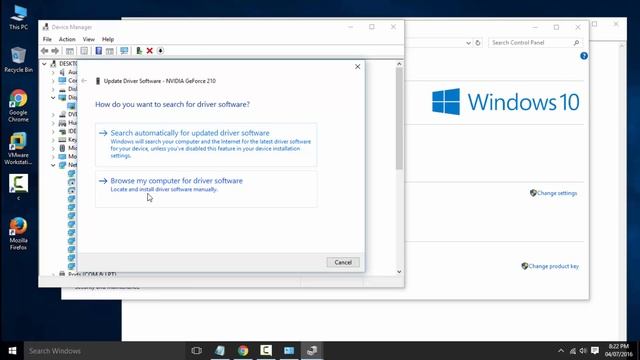Open the notepad-like taskbar icon next to Task View
Viewport: 640px width, 360px height.
coord(220,351)
